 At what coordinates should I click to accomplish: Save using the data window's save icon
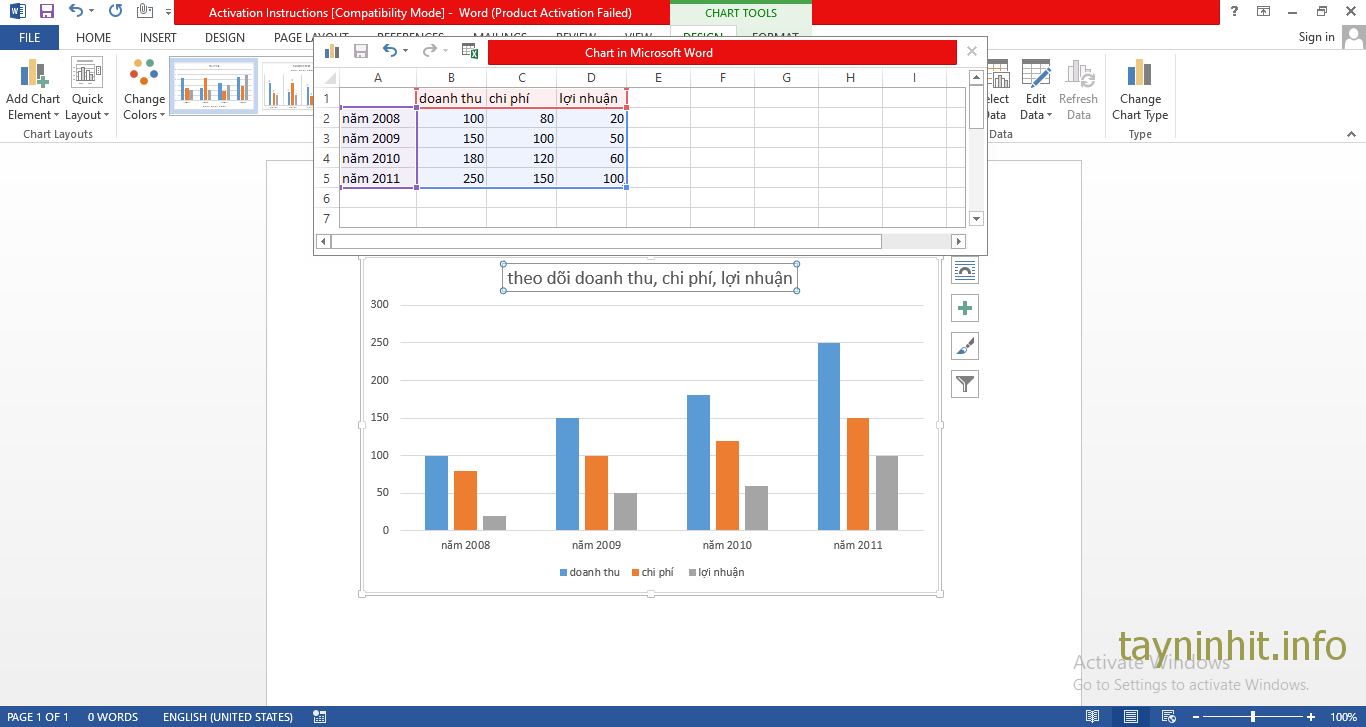361,51
